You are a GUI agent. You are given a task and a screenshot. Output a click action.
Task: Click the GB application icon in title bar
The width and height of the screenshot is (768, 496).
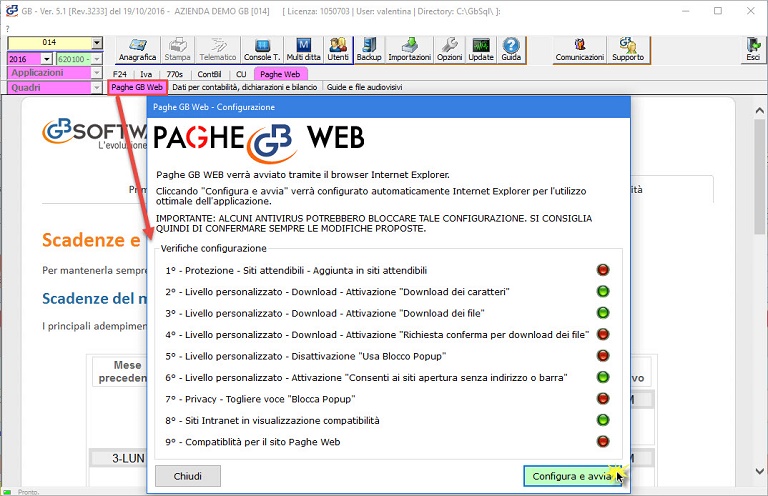(x=11, y=11)
